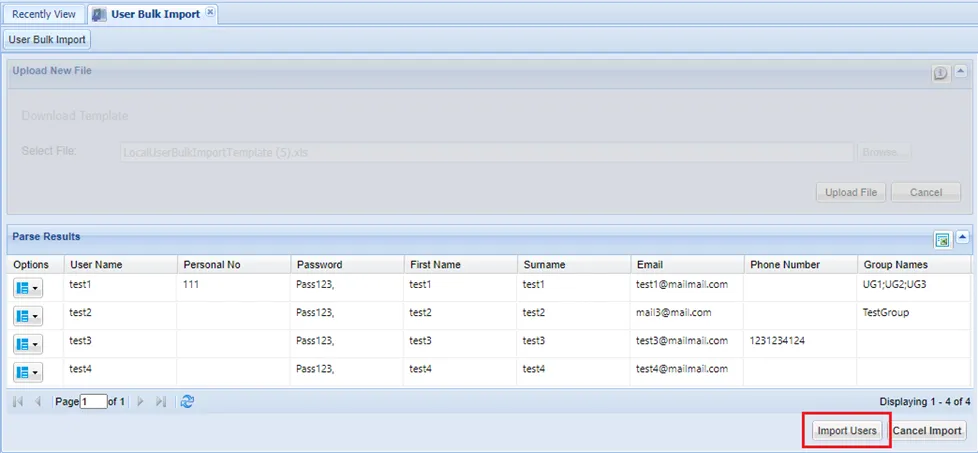Go to next page of results
Image resolution: width=978 pixels, height=453 pixels.
click(x=140, y=402)
